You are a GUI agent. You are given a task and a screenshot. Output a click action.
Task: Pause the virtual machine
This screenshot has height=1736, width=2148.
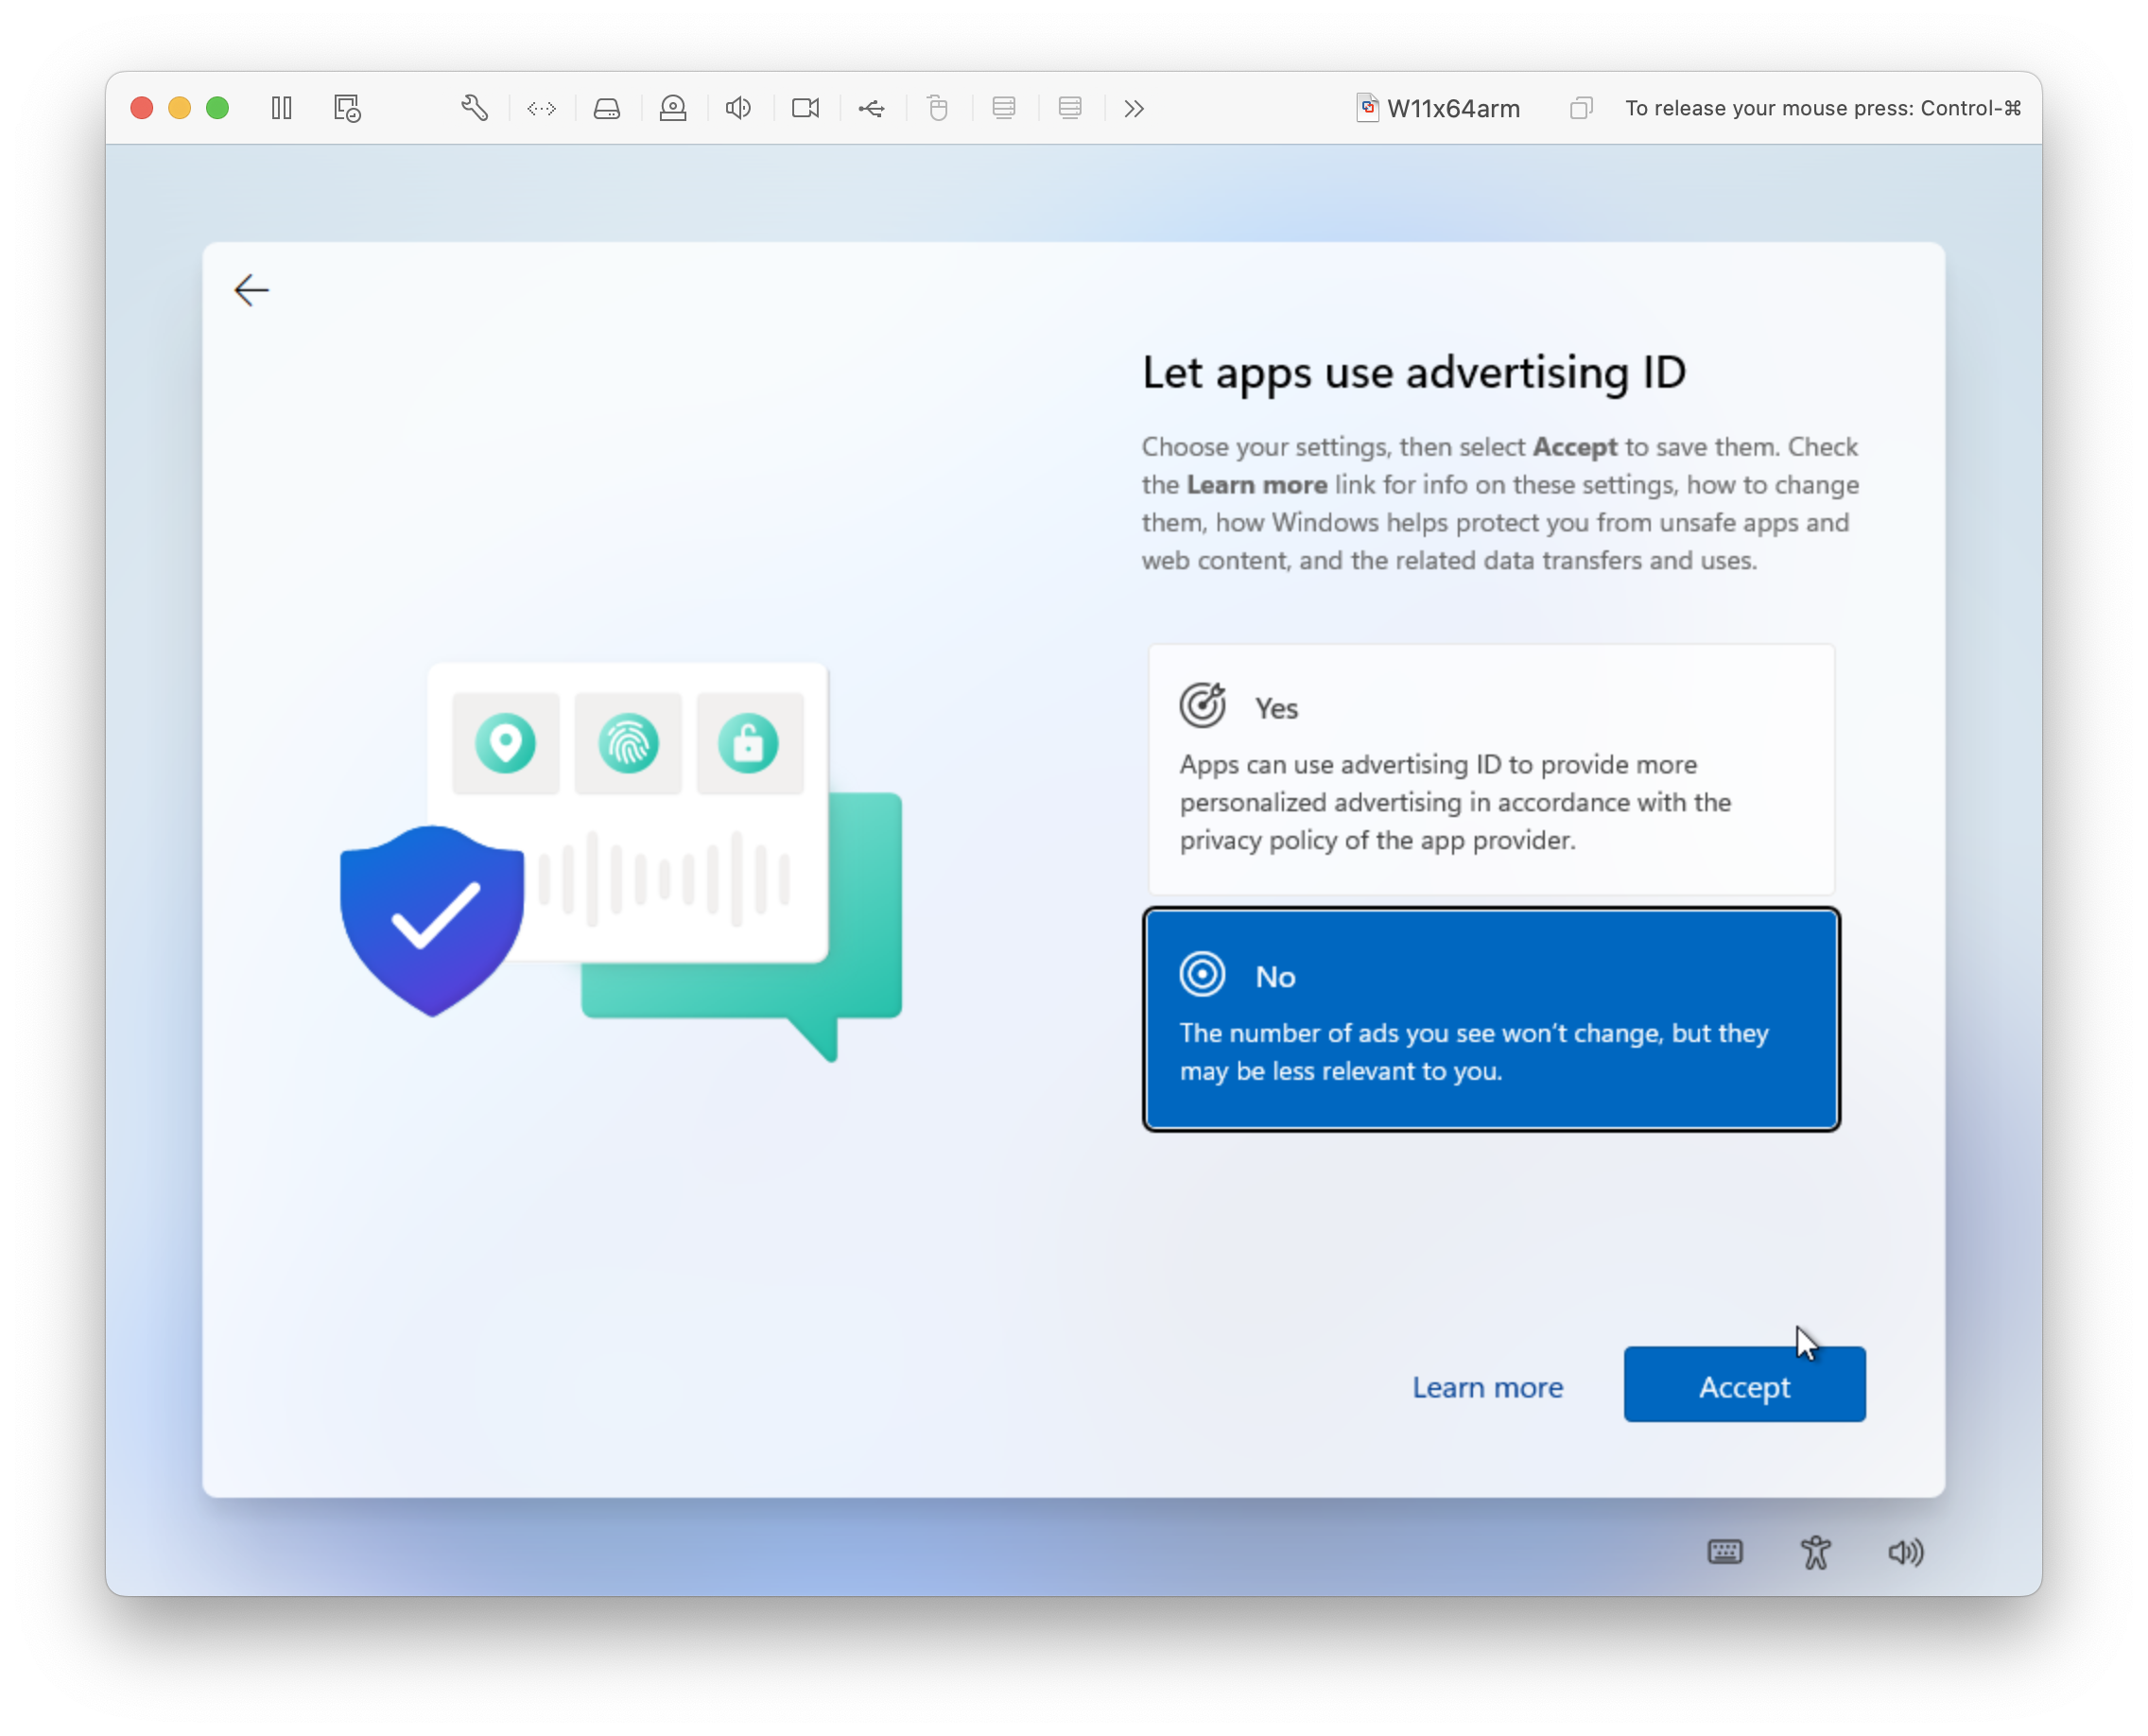click(x=281, y=108)
